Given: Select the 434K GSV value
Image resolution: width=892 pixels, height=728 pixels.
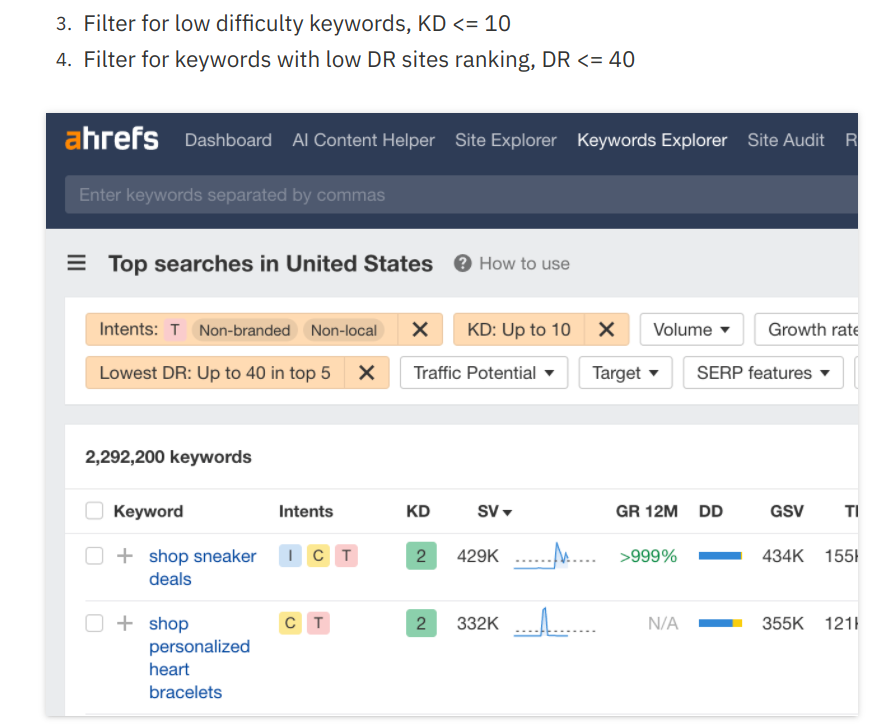Looking at the screenshot, I should [783, 556].
